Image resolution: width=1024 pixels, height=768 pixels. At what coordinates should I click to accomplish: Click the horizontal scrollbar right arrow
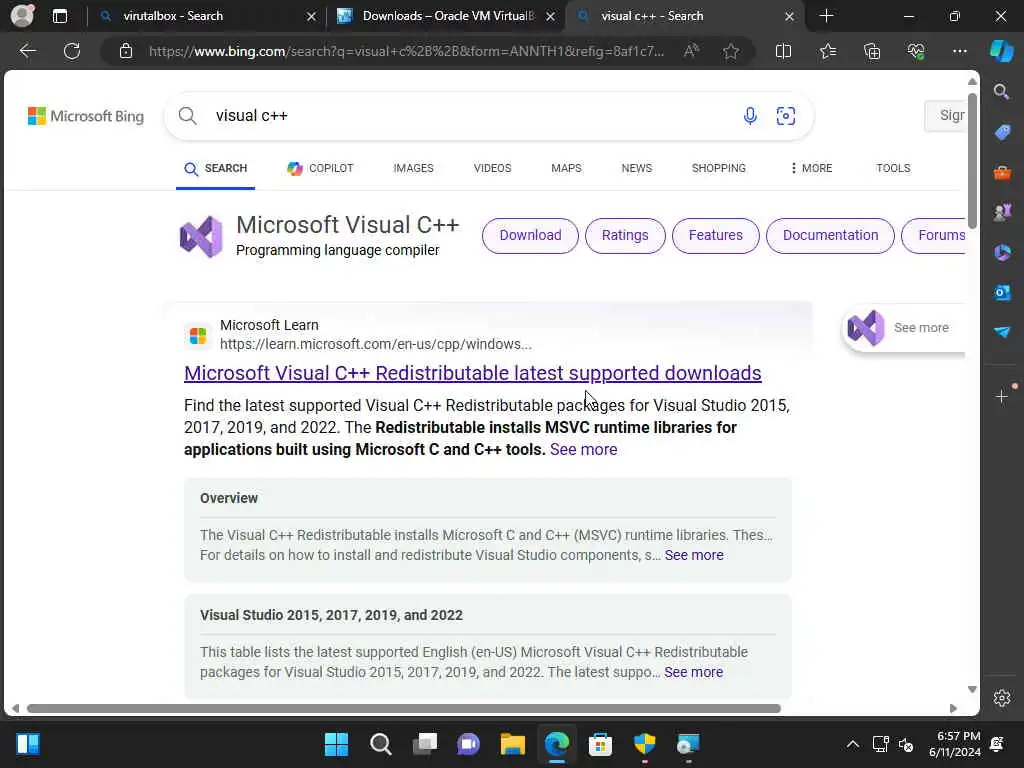point(953,709)
